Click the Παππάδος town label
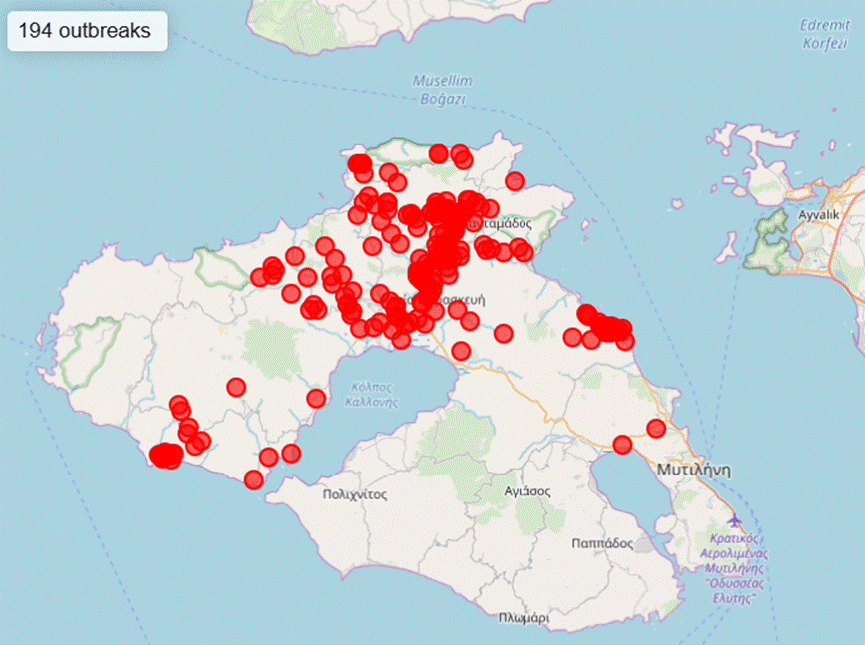 pos(602,543)
